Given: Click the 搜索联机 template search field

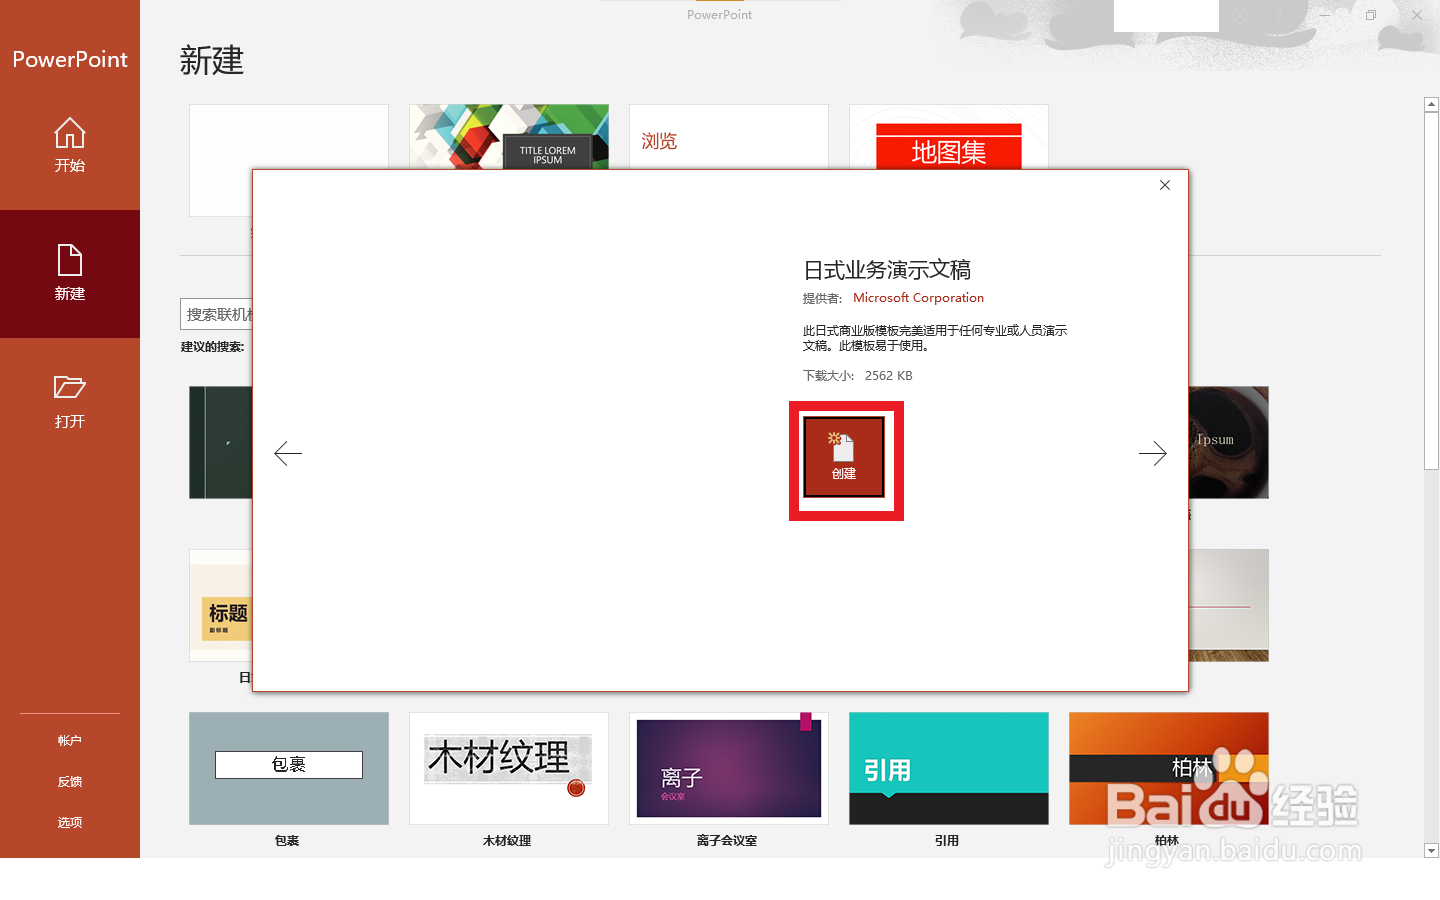Looking at the screenshot, I should (x=217, y=314).
